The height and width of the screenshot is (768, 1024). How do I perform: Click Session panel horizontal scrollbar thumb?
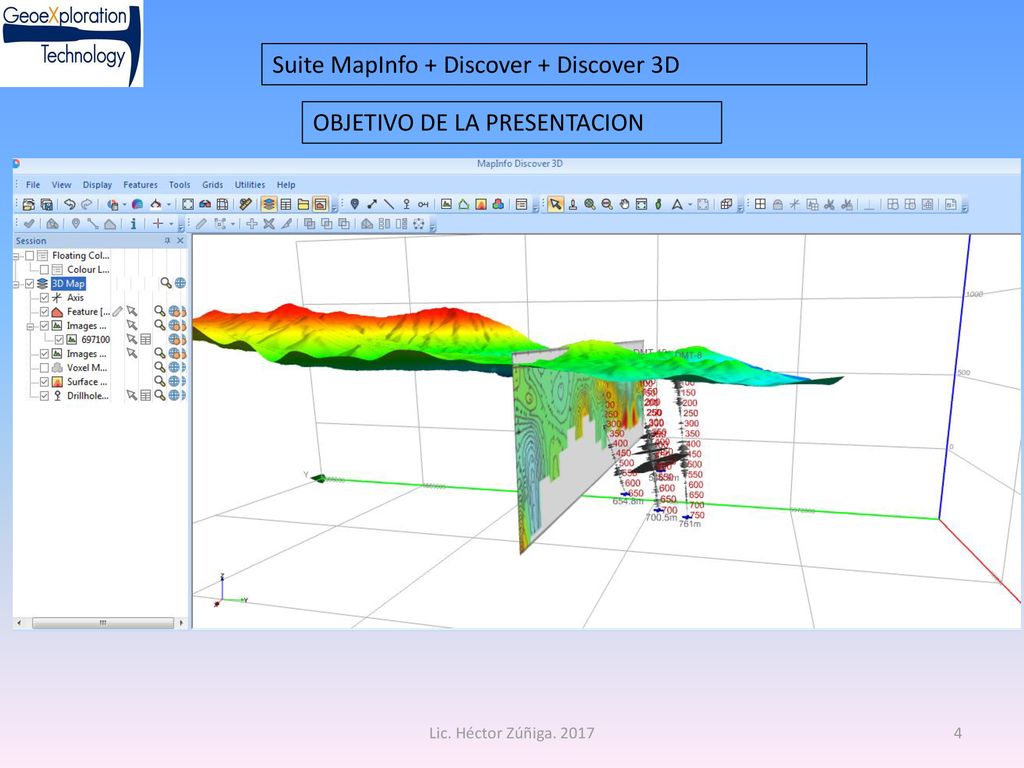pos(103,622)
